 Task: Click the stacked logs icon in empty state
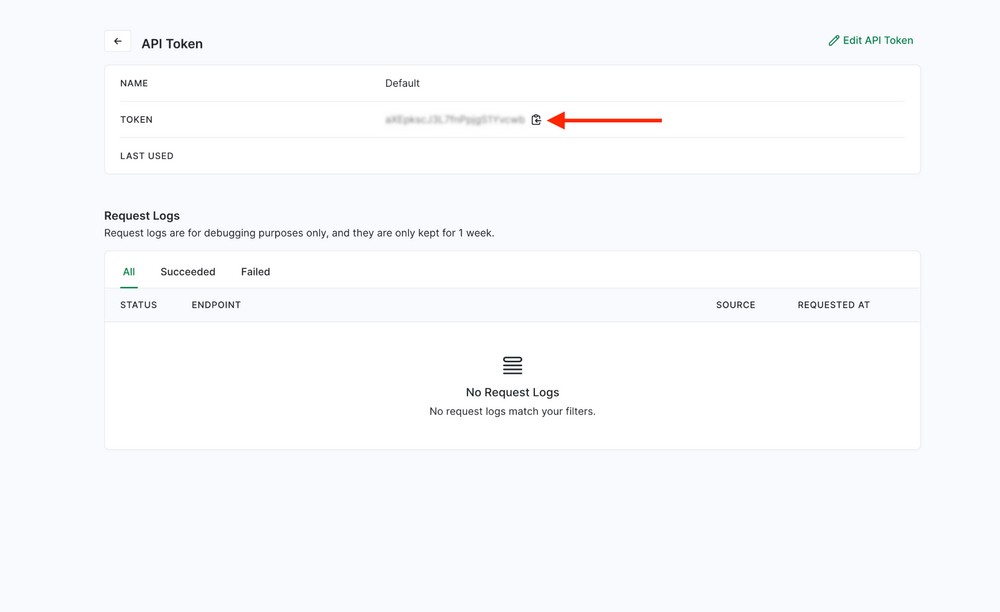tap(512, 365)
